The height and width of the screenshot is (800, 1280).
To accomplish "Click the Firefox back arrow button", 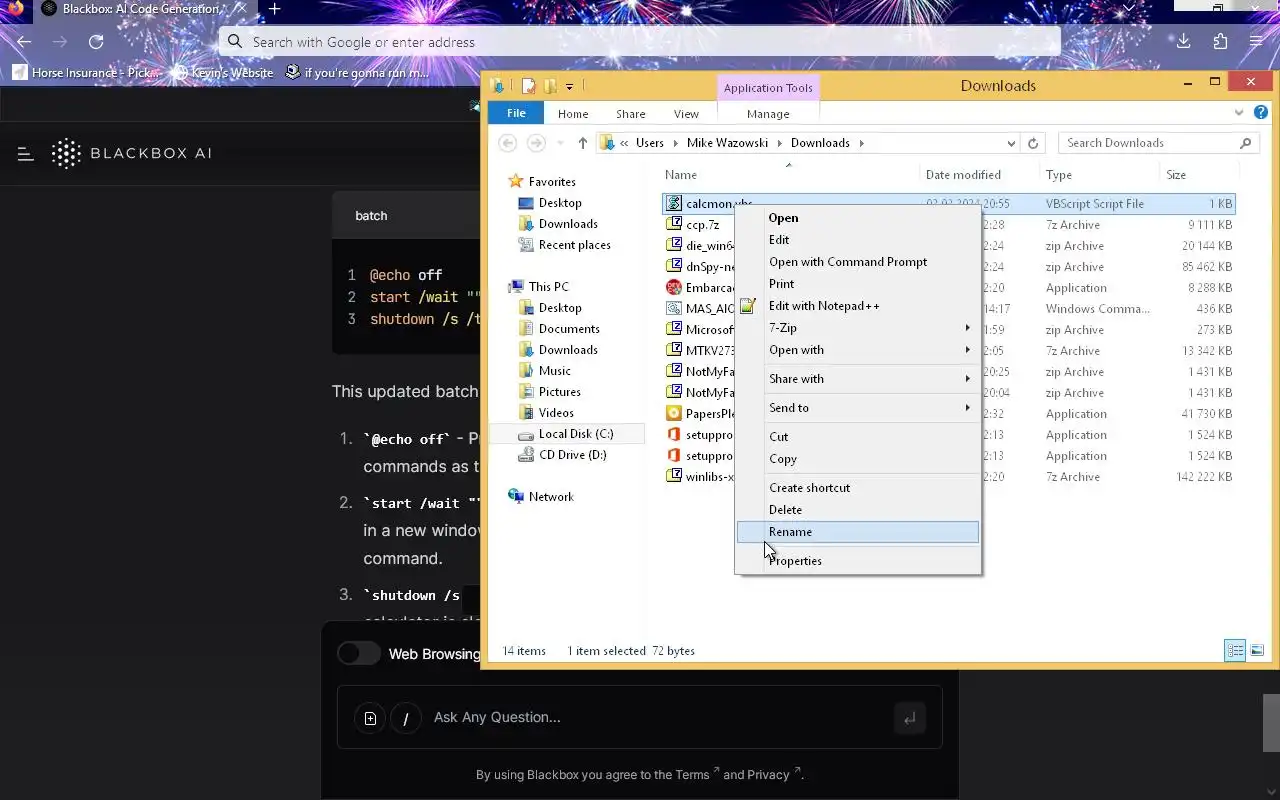I will coord(24,42).
